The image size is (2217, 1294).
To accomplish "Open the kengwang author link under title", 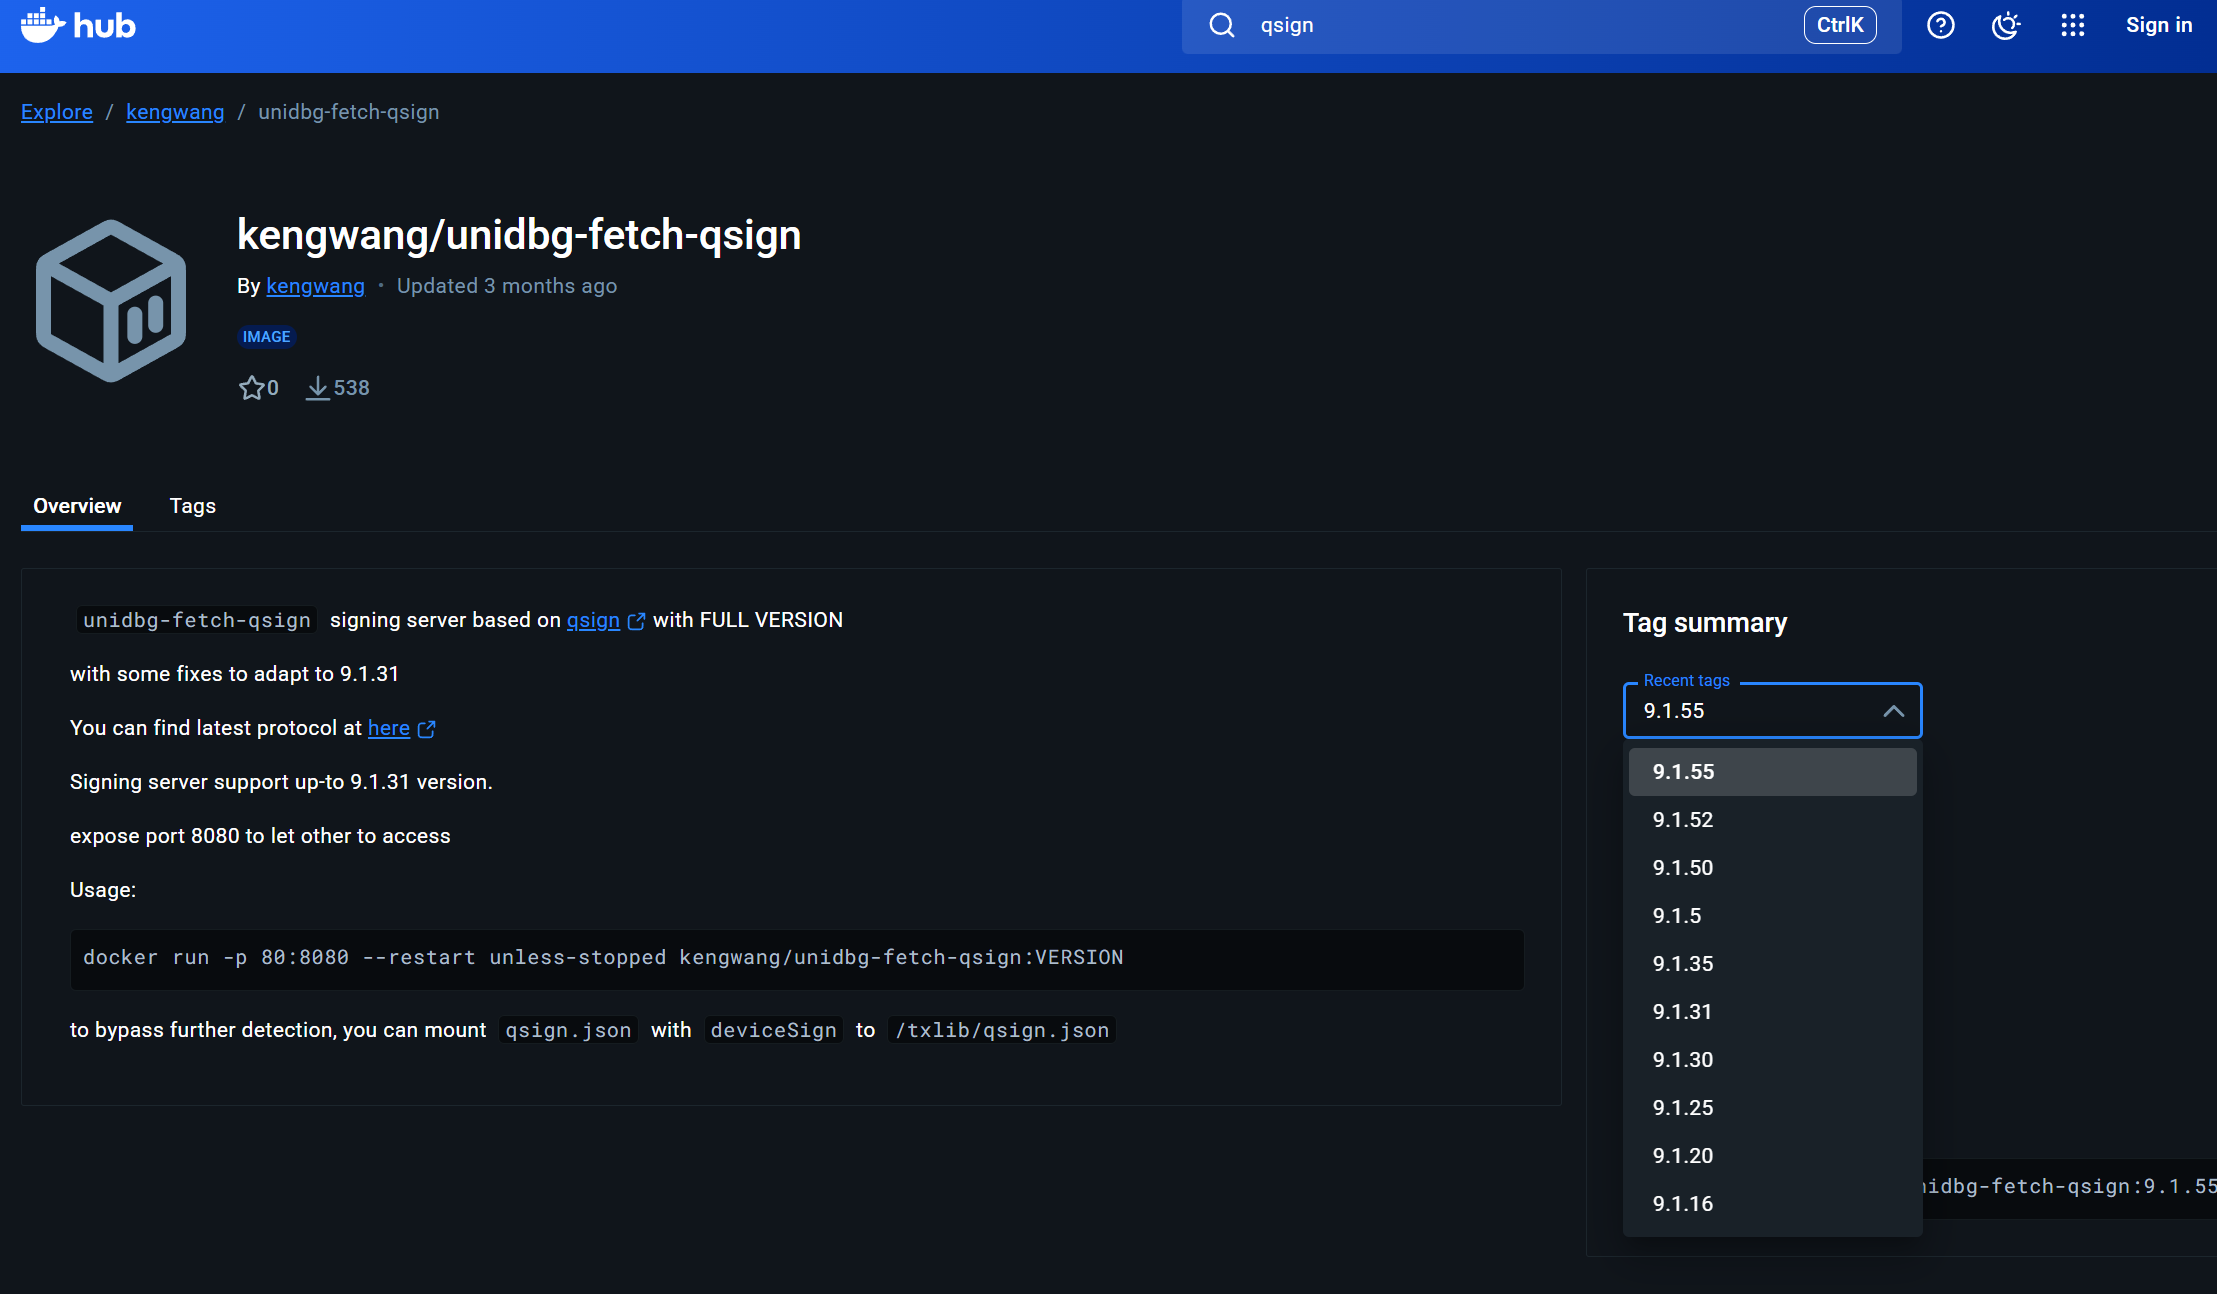I will point(315,286).
